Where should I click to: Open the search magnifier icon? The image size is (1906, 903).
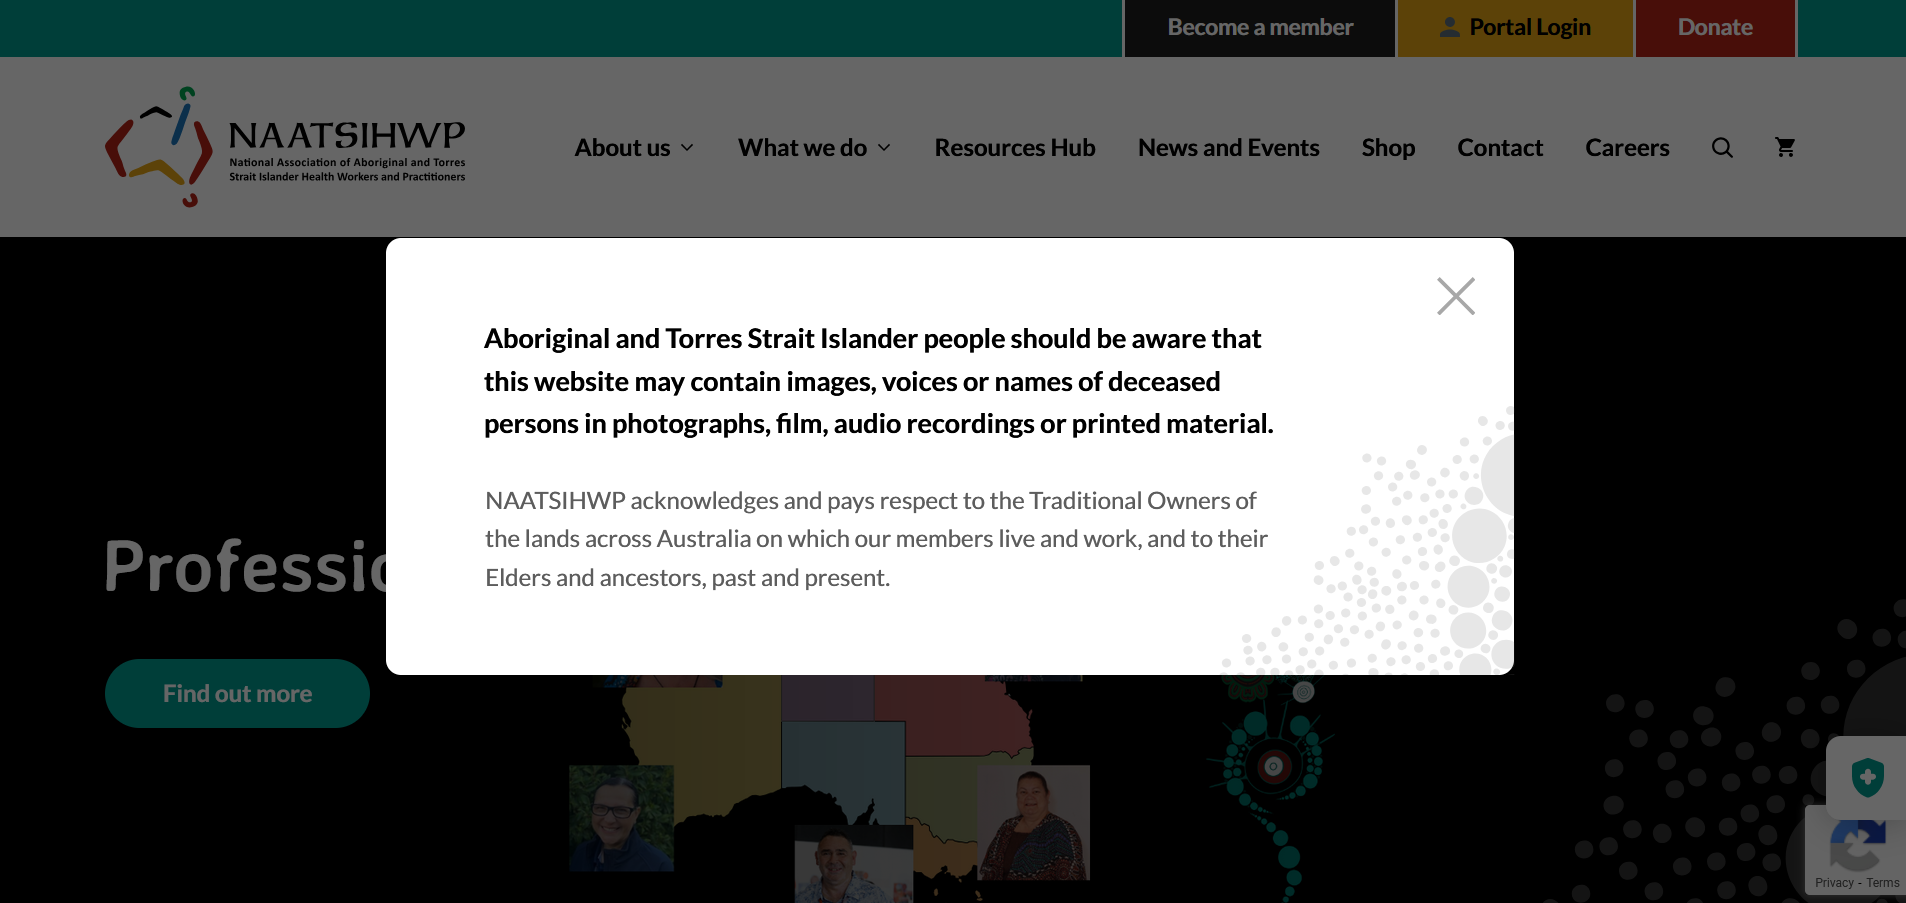(1721, 148)
